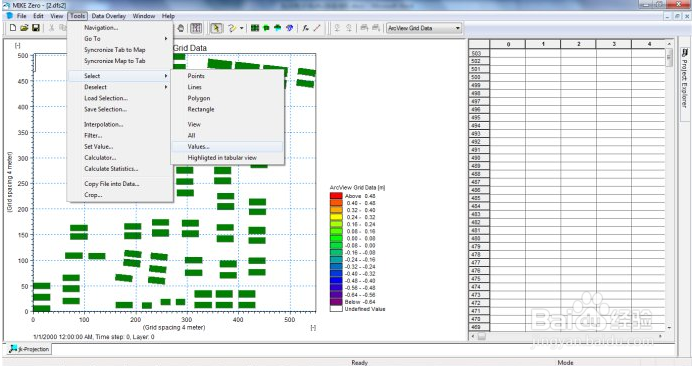The image size is (692, 366).
Task: Click the diagonal line draw tool icon
Action: 317,28
